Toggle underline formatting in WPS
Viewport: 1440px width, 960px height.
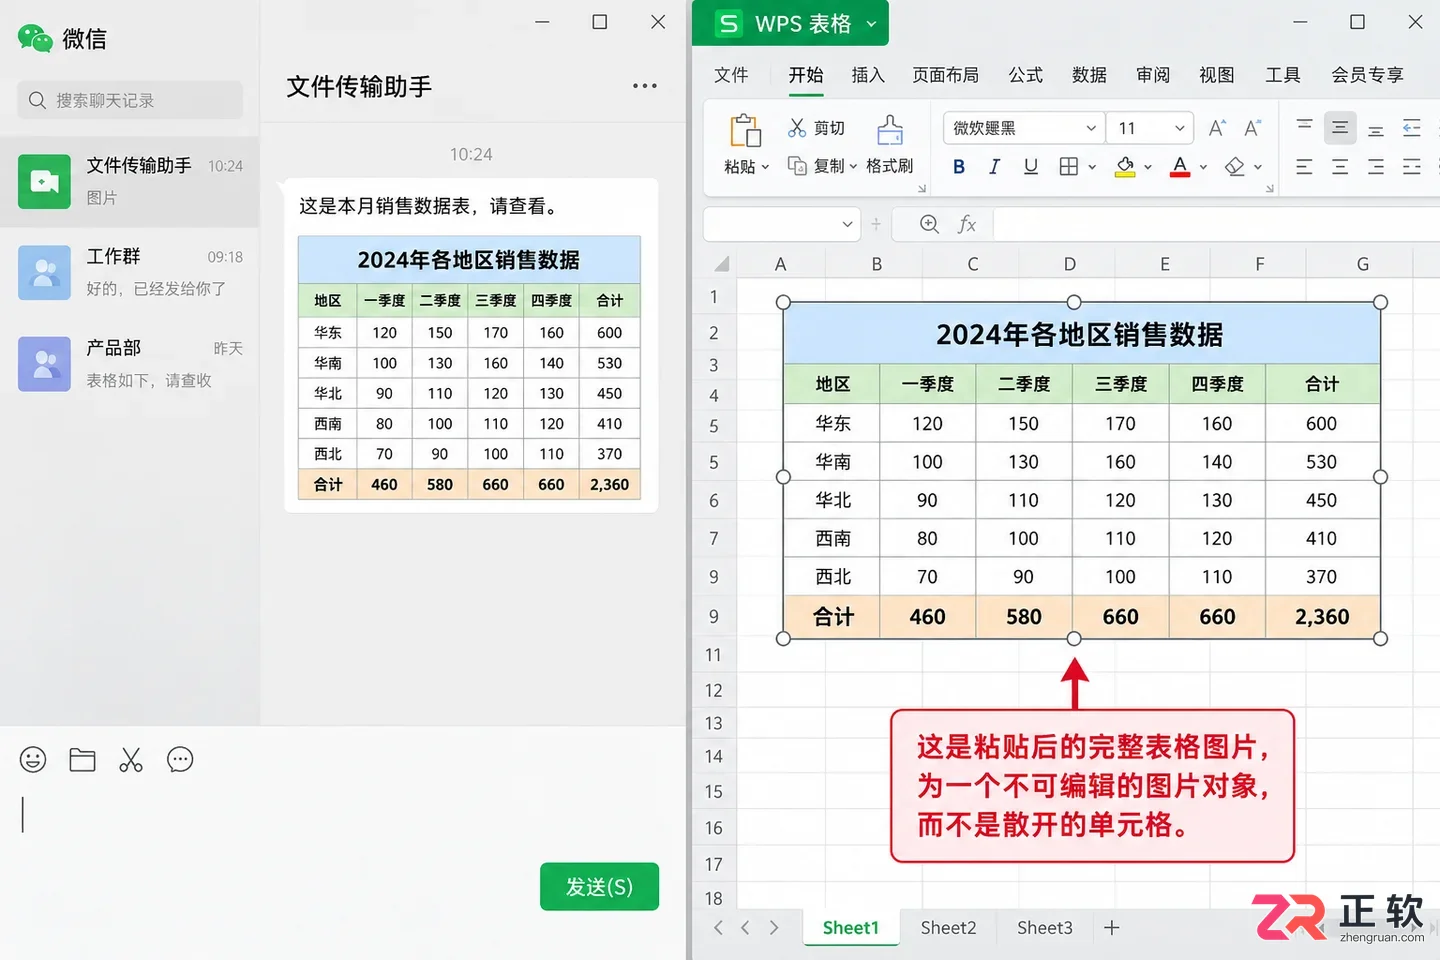click(1031, 167)
